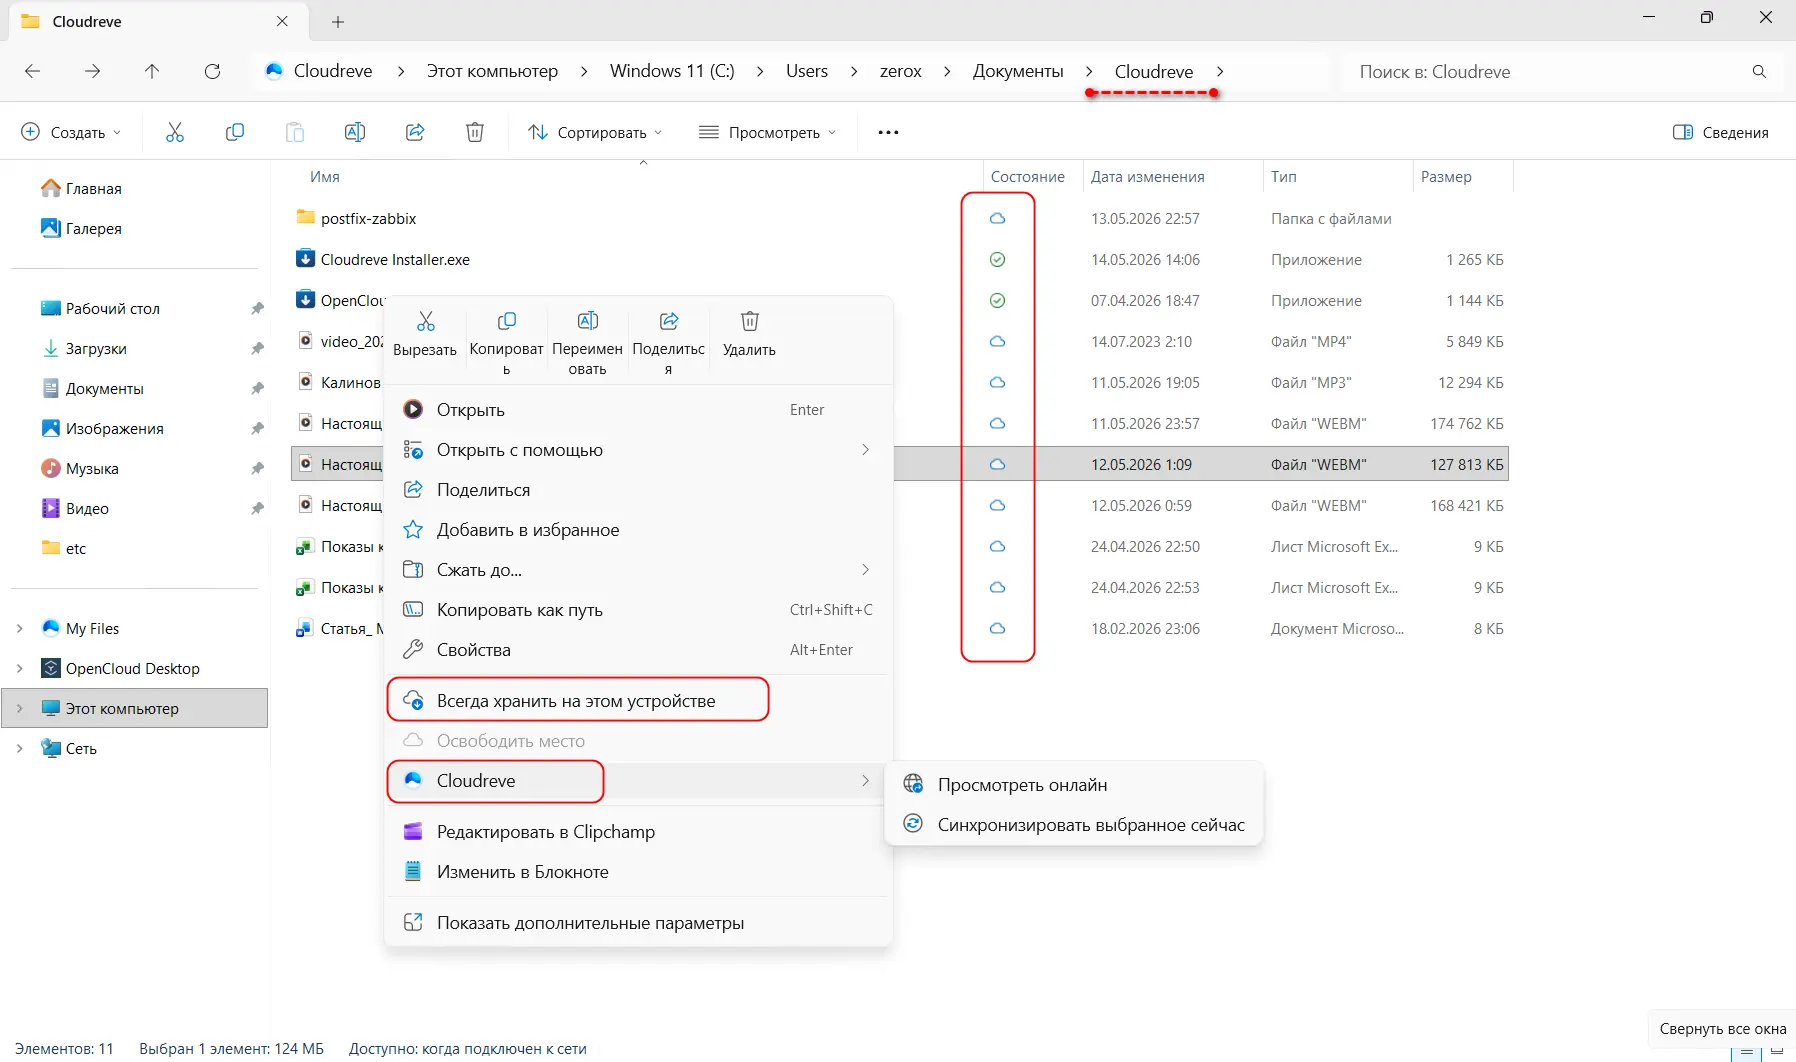Viewport: 1796px width, 1062px height.
Task: Click the Этот компьютер breadcrumb segment
Action: [492, 71]
